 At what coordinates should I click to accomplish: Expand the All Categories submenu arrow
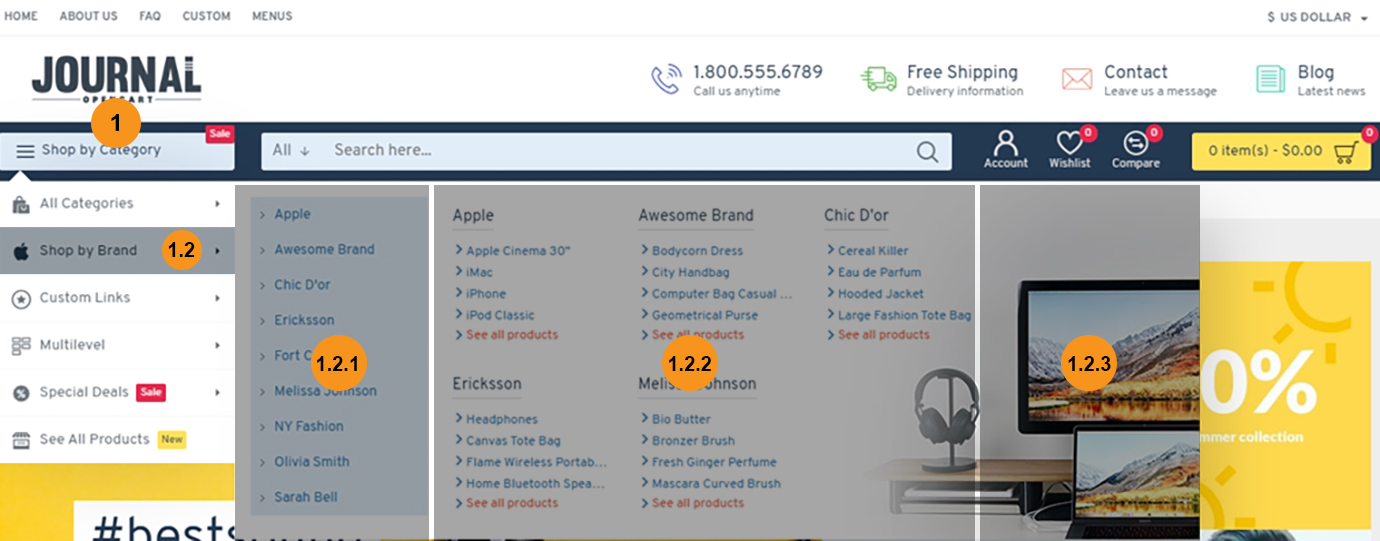coord(217,204)
